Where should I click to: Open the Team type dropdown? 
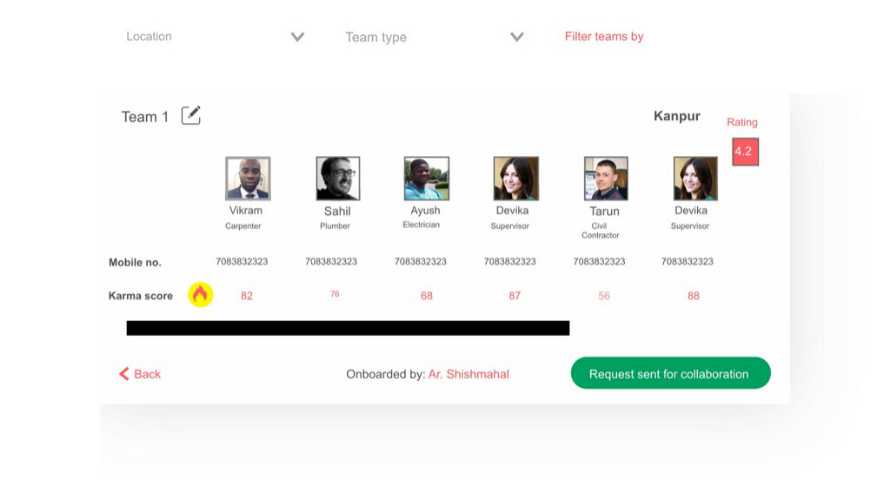click(x=433, y=37)
